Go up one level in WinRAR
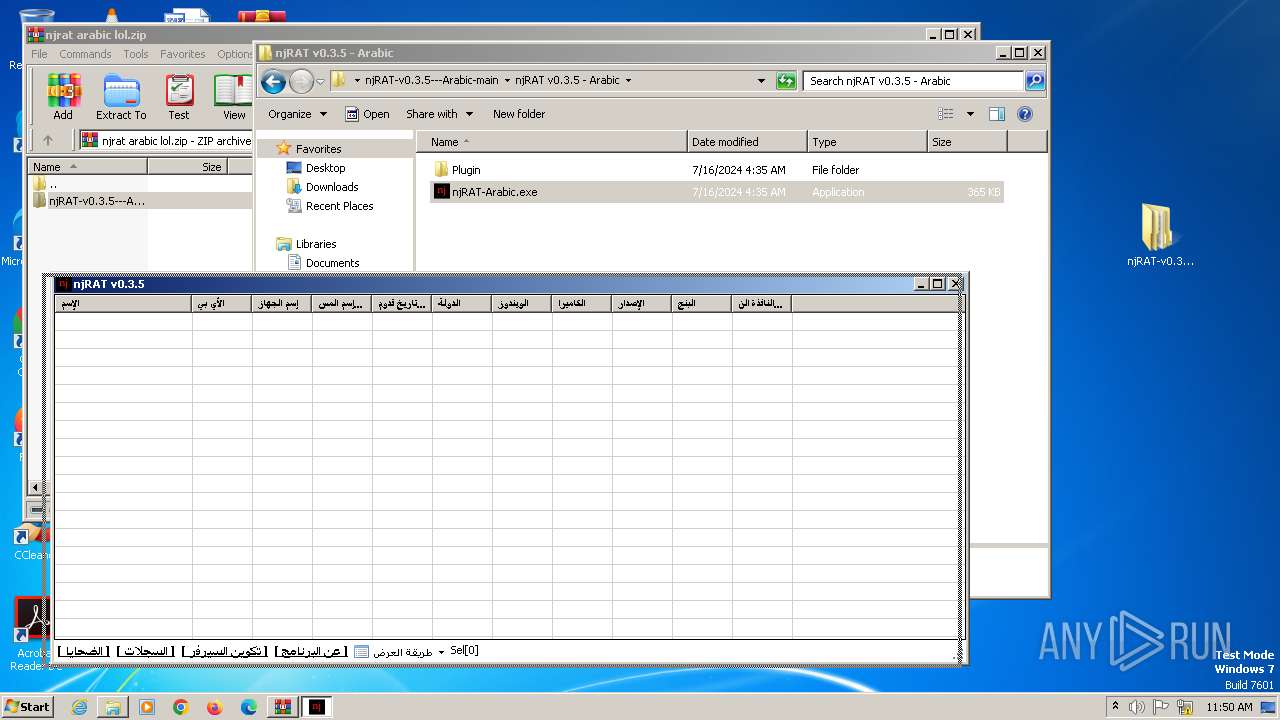This screenshot has height=720, width=1280. pyautogui.click(x=47, y=141)
